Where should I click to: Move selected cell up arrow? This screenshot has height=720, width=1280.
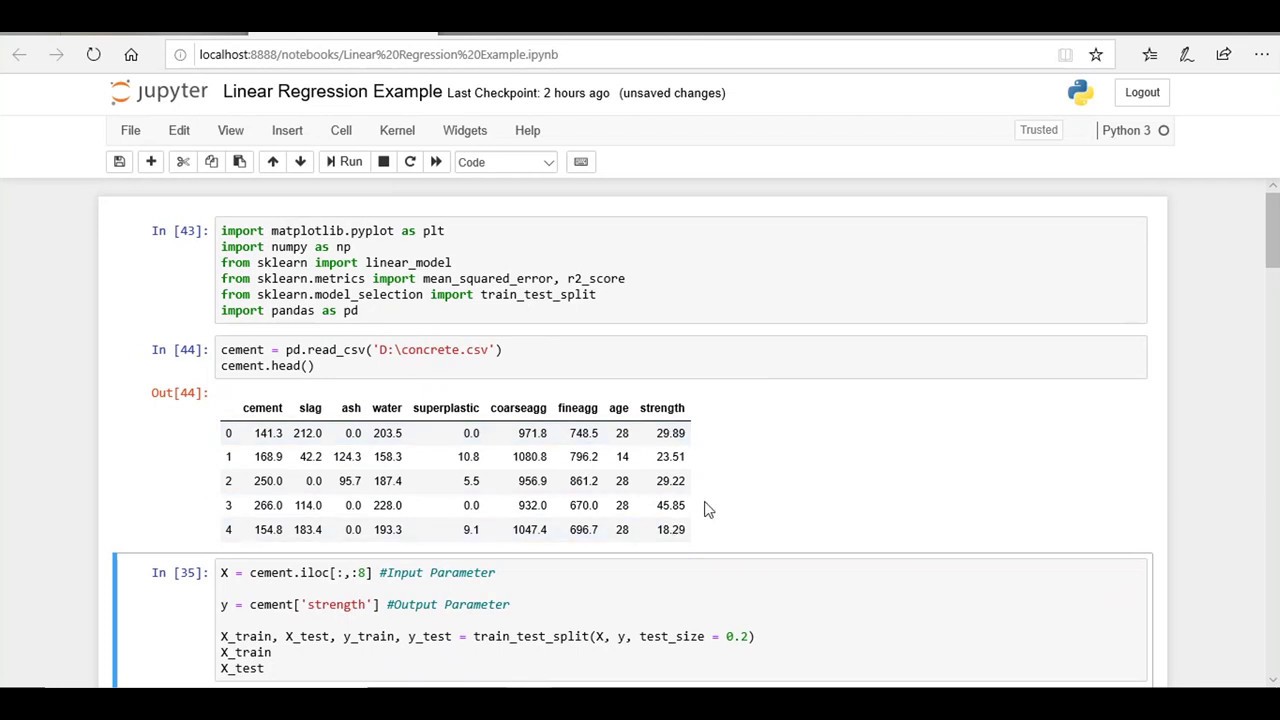point(272,162)
